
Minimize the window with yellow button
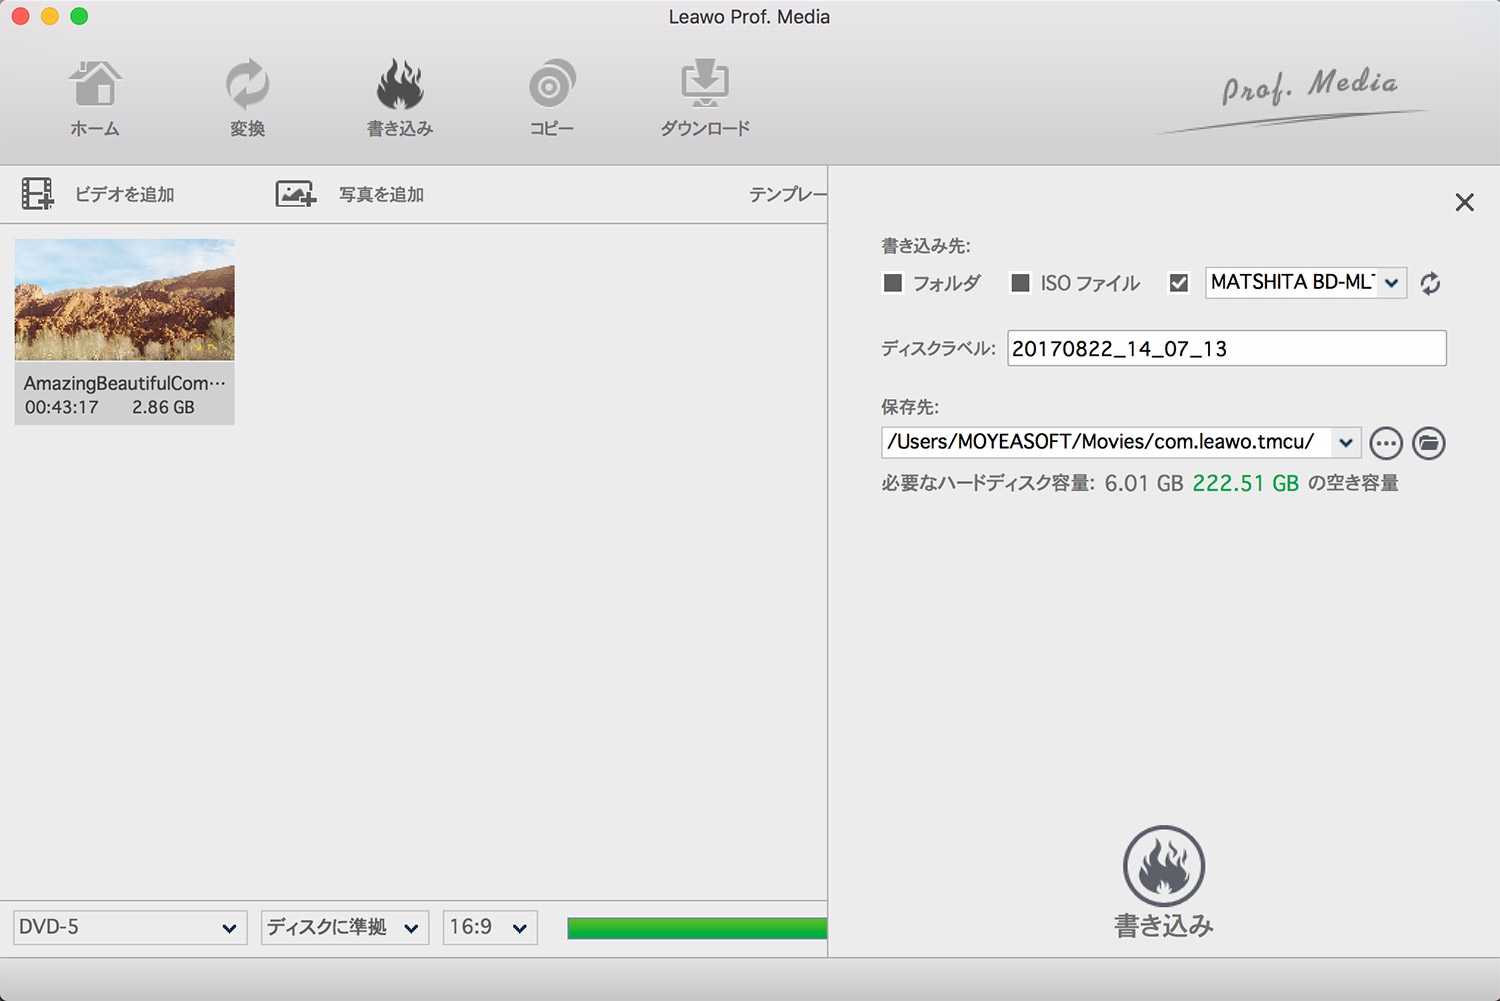50,16
